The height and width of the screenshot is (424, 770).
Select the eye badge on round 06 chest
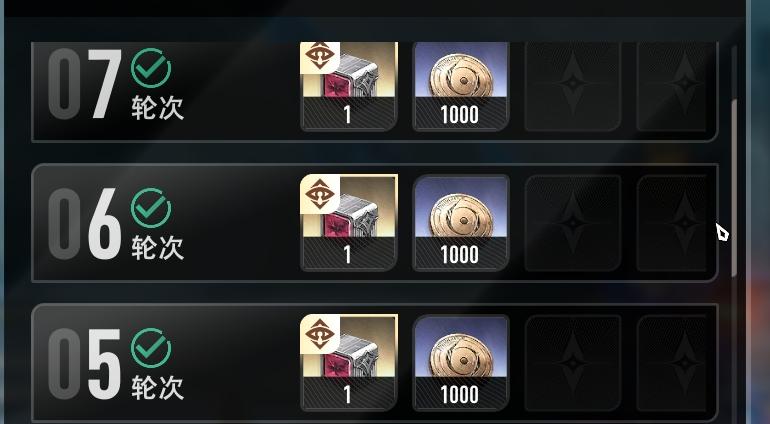point(320,194)
